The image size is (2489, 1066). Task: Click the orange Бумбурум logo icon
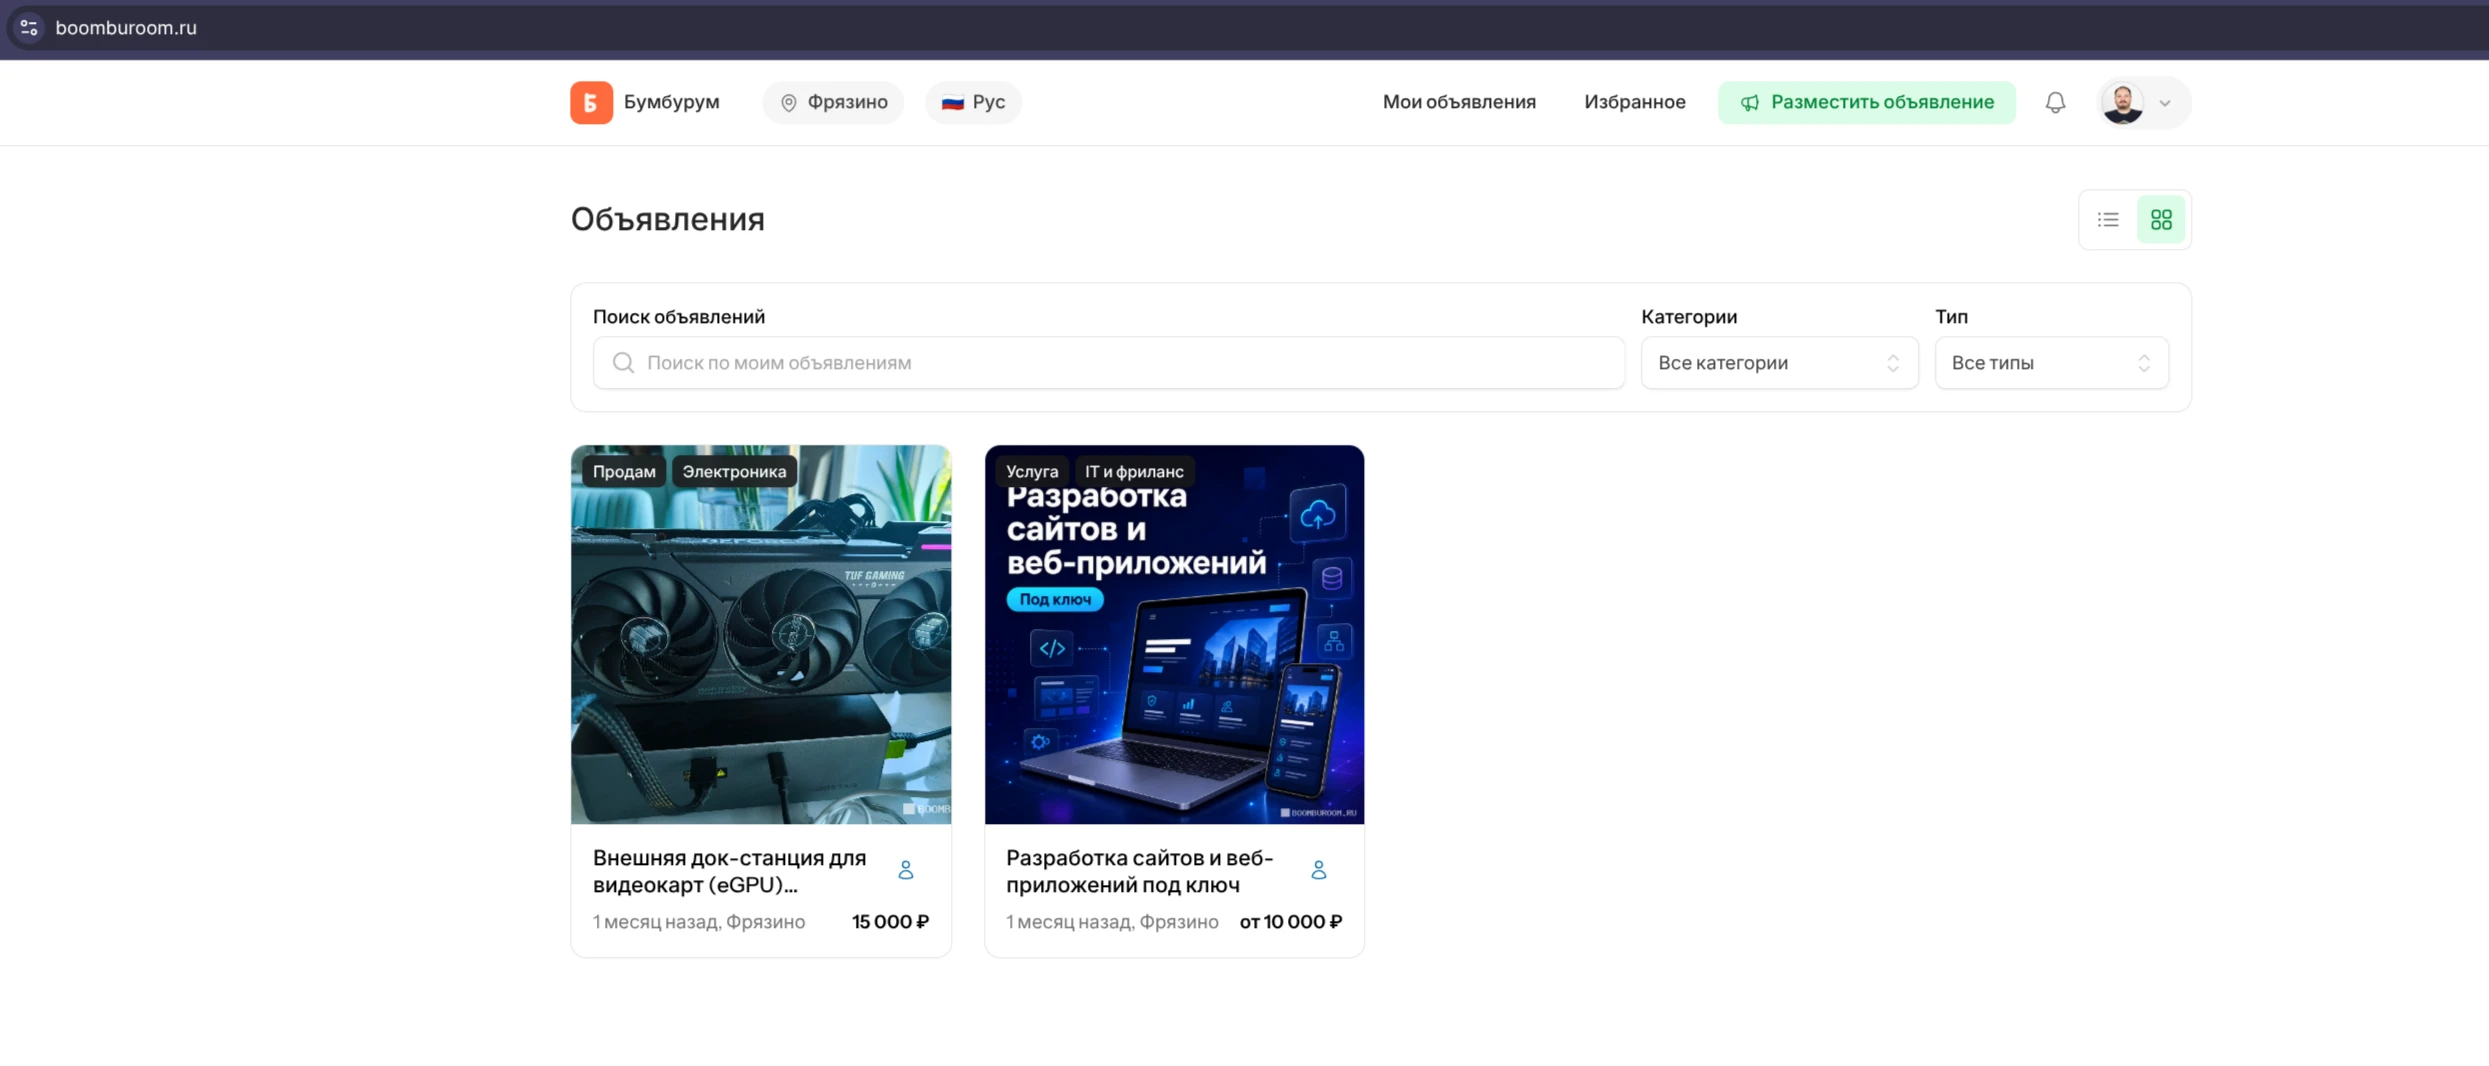tap(591, 102)
